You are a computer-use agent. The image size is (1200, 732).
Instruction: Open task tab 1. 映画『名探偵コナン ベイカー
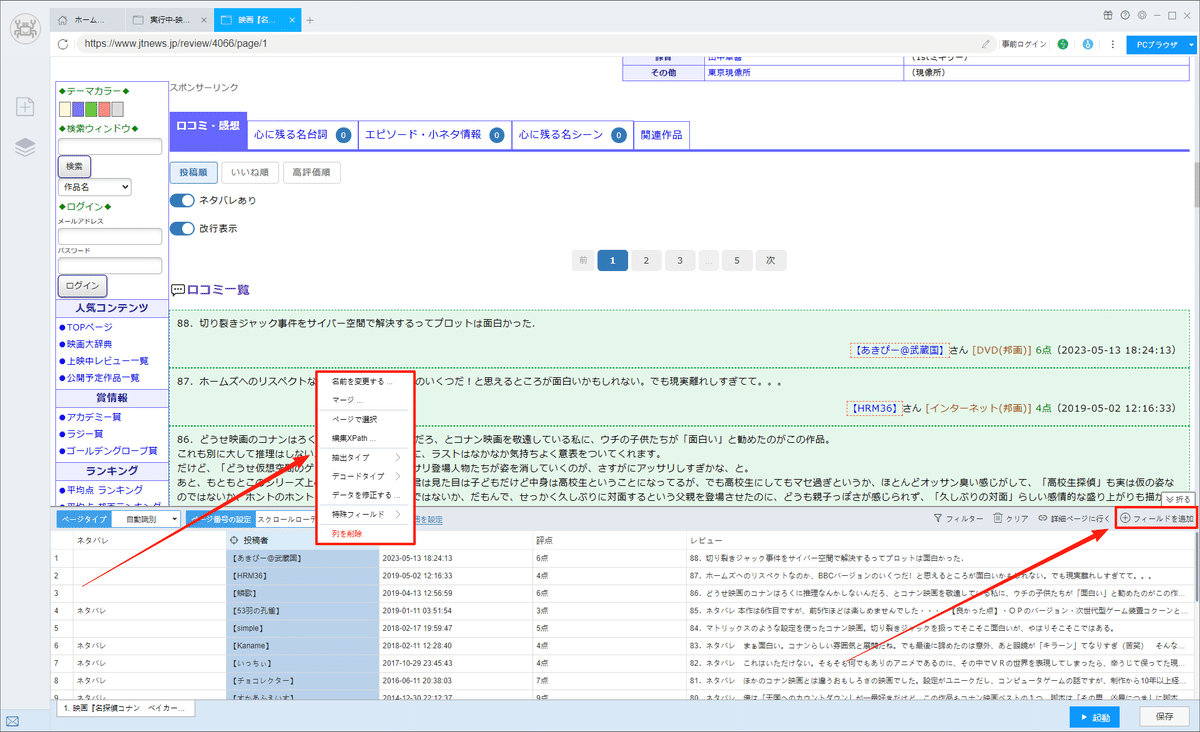click(x=125, y=708)
